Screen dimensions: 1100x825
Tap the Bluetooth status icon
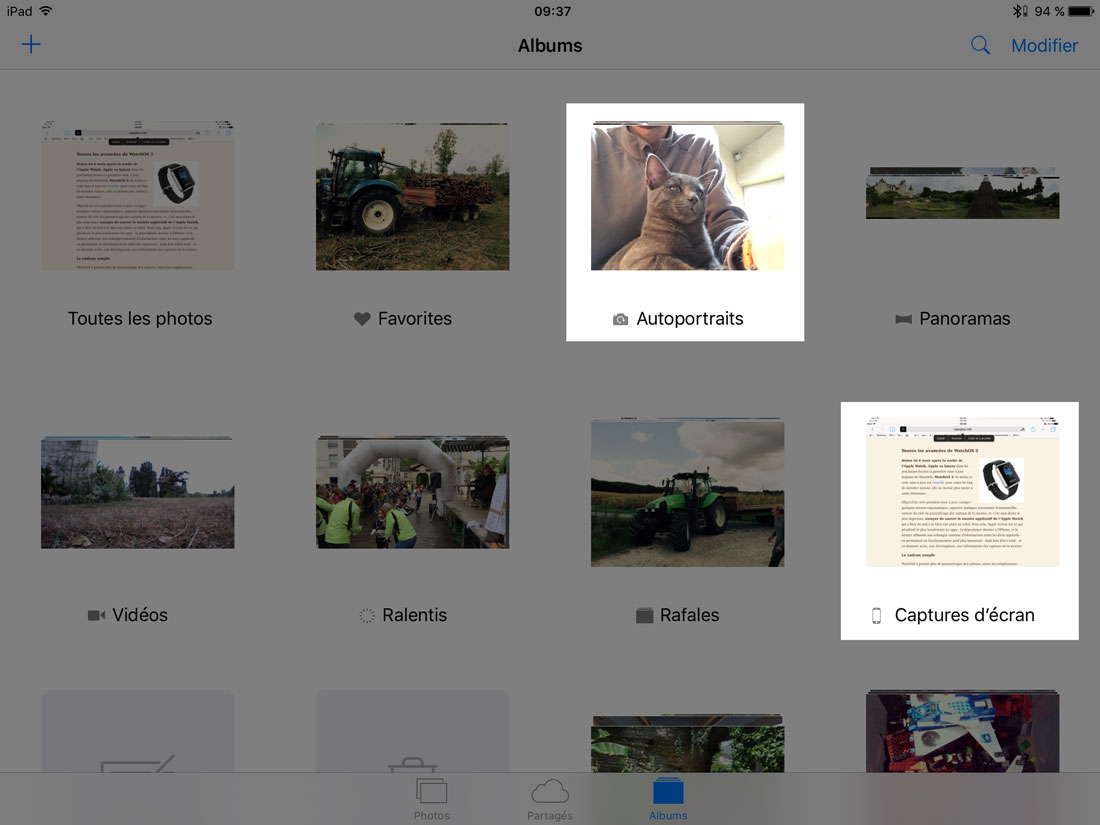(1019, 11)
